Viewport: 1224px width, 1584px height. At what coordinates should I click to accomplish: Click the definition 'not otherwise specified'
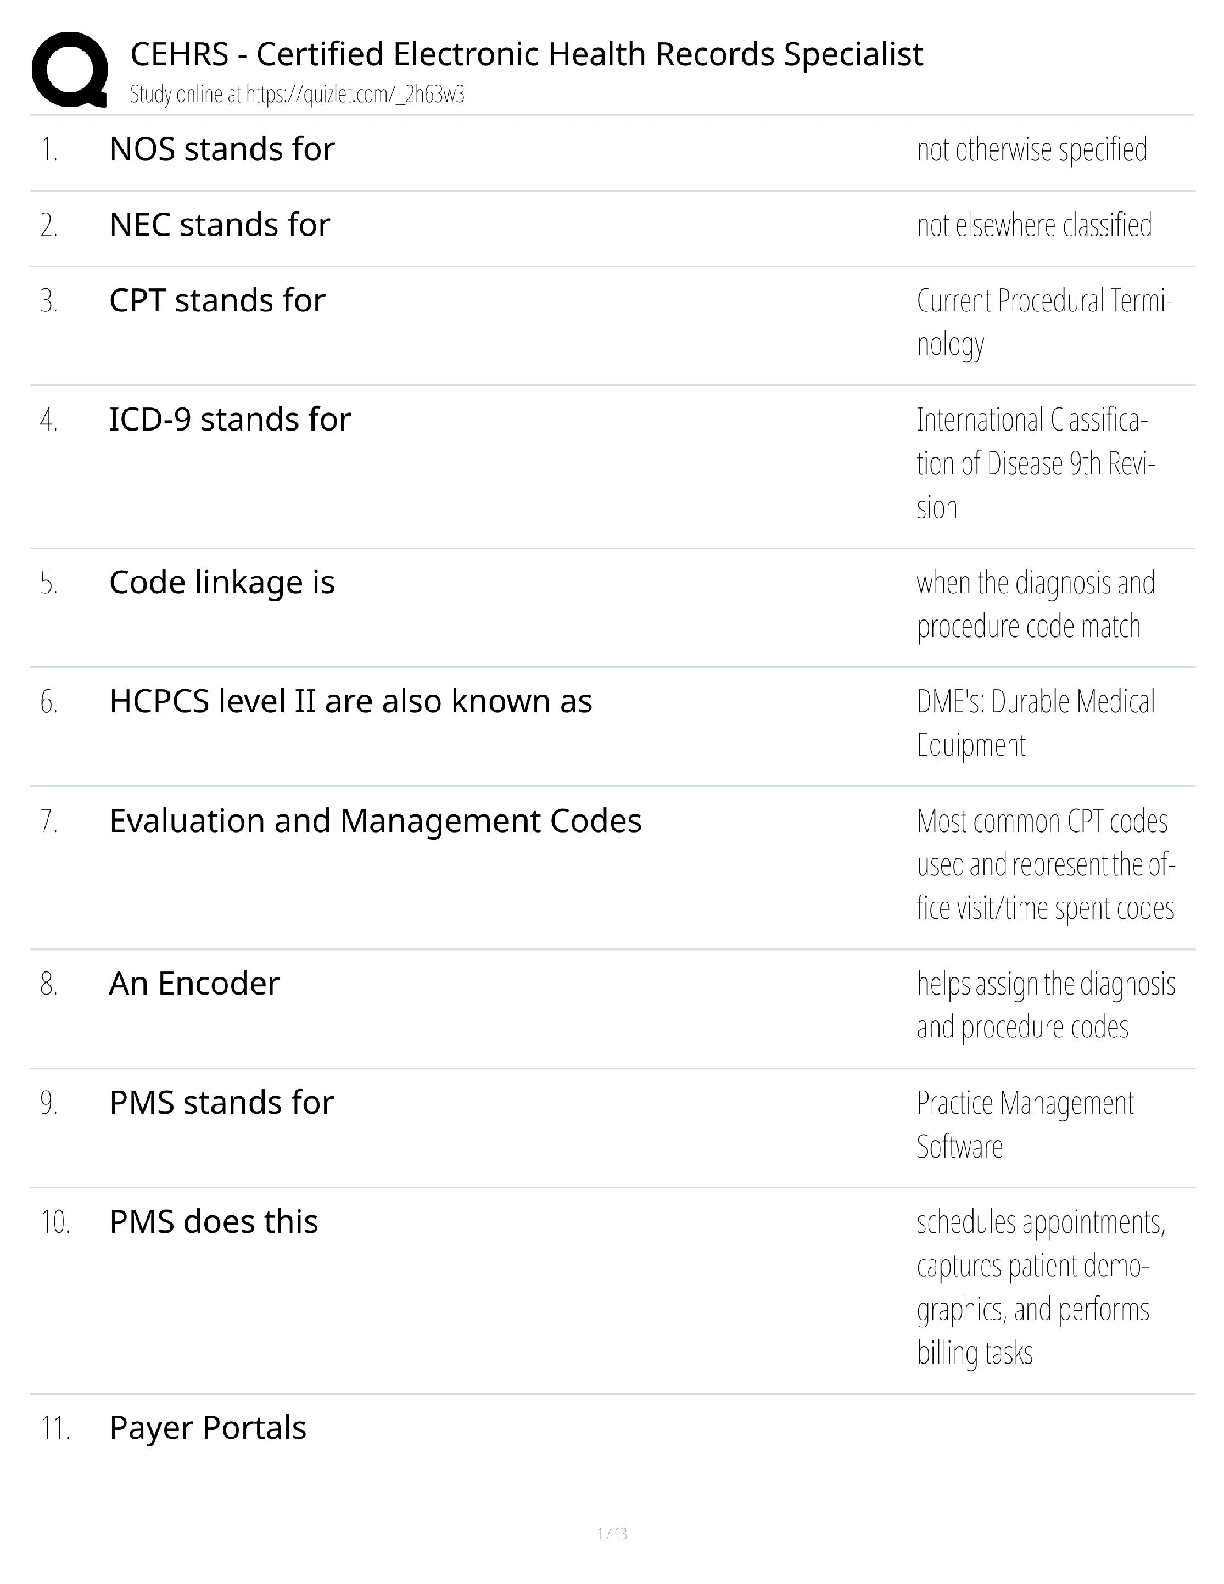click(1031, 150)
